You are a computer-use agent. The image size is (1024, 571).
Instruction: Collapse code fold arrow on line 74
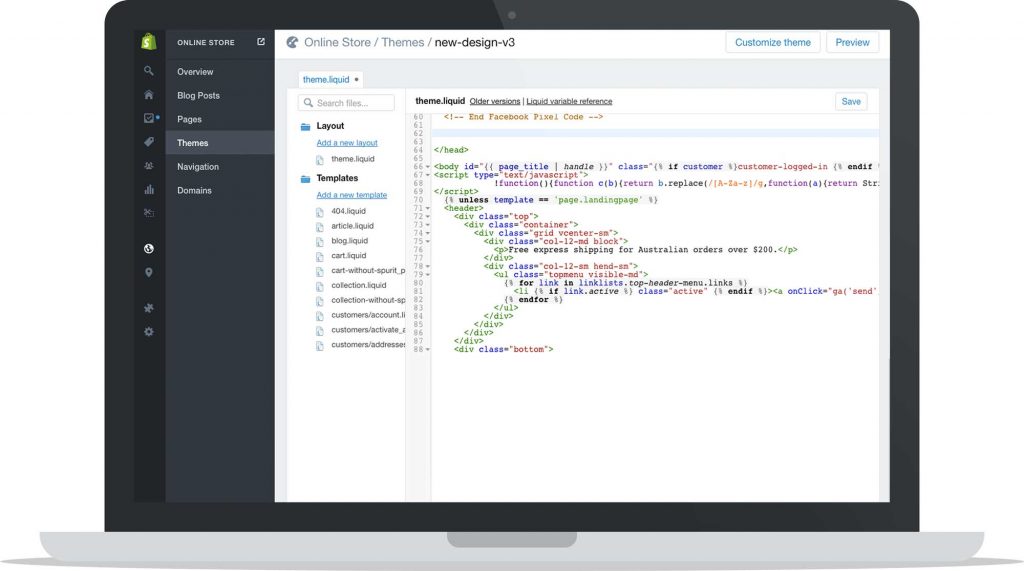coord(428,233)
